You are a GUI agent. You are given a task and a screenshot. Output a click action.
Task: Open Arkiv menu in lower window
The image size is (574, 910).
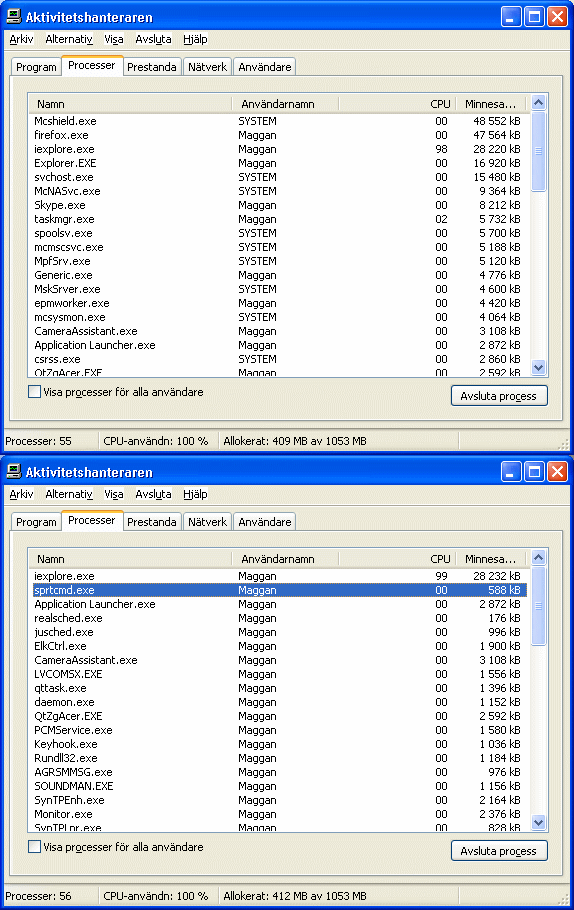click(21, 494)
